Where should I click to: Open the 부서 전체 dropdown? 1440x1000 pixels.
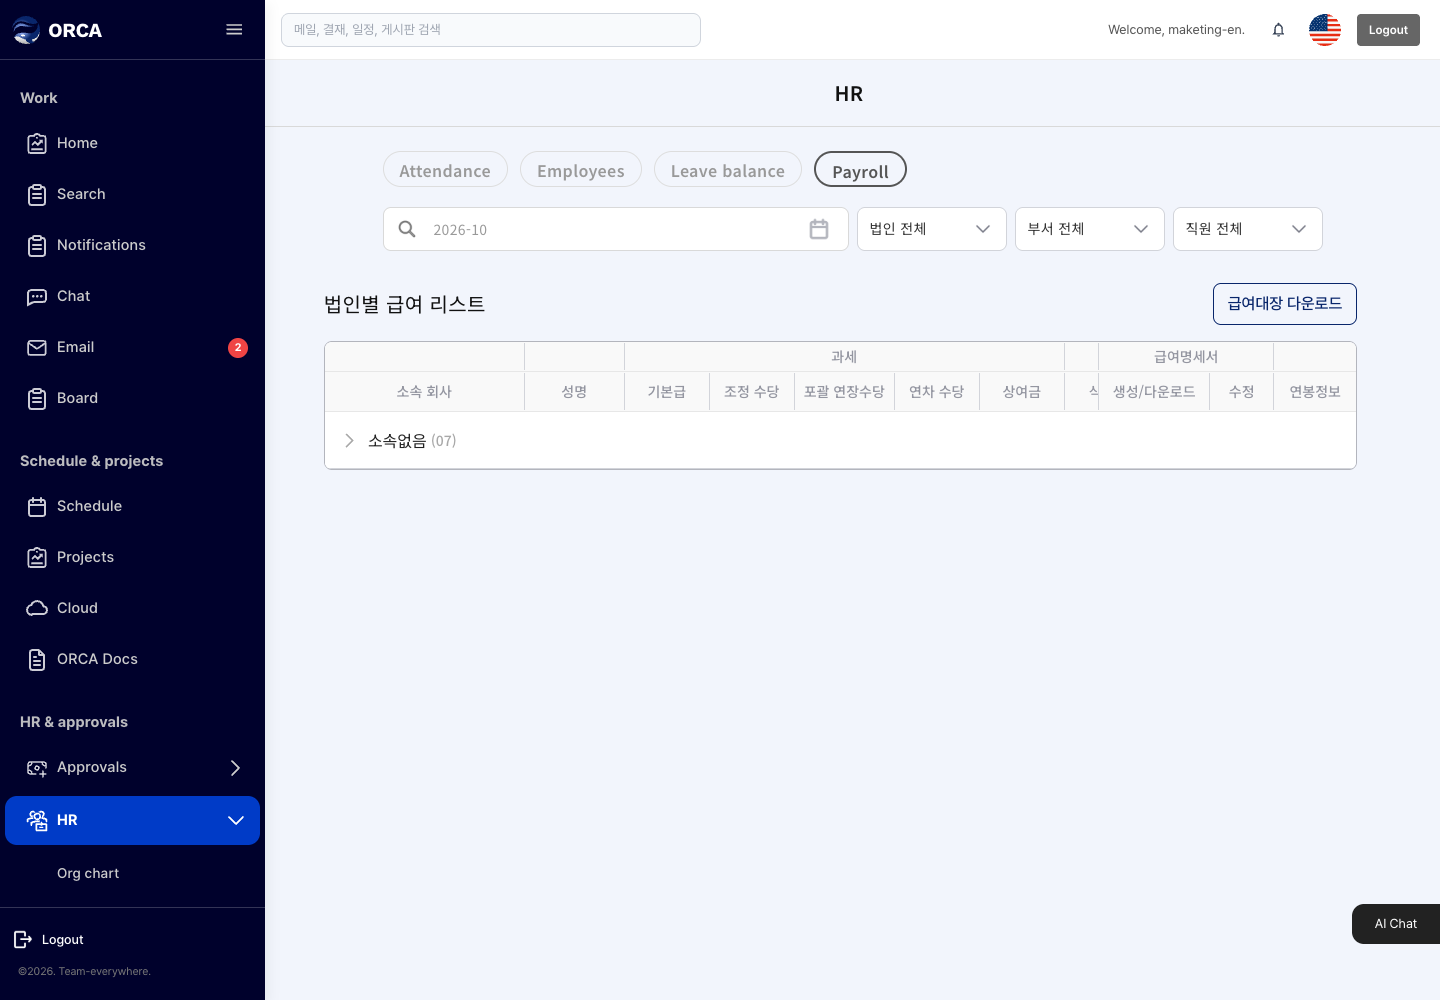[1089, 229]
